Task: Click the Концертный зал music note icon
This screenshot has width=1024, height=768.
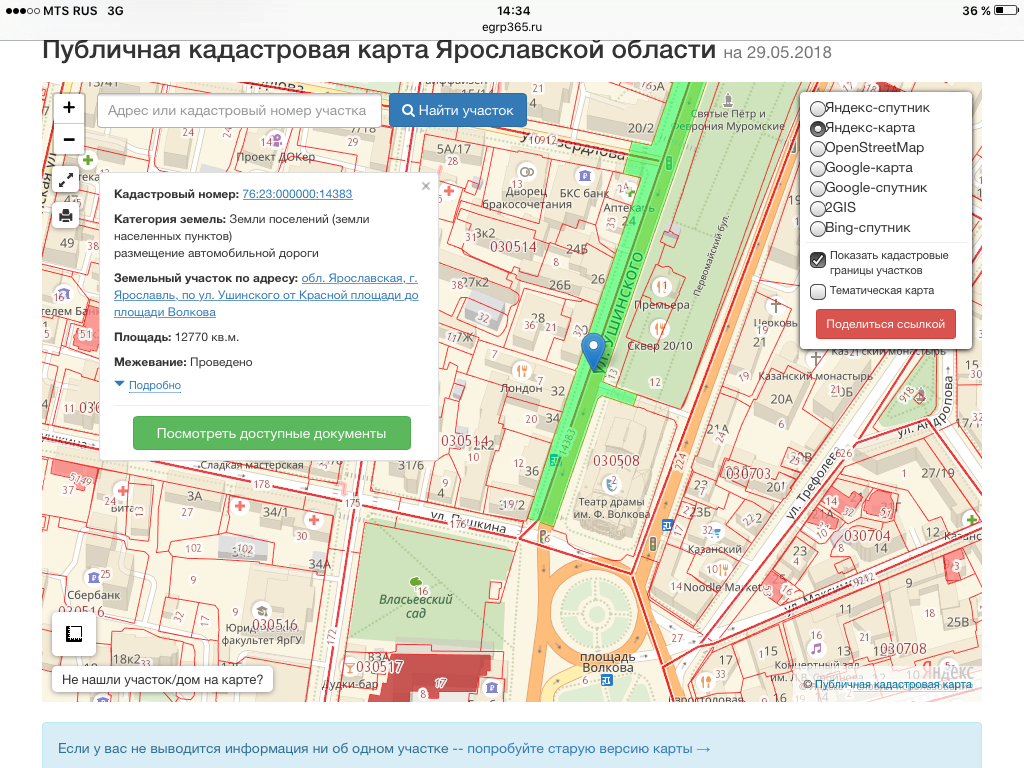Action: coord(816,649)
